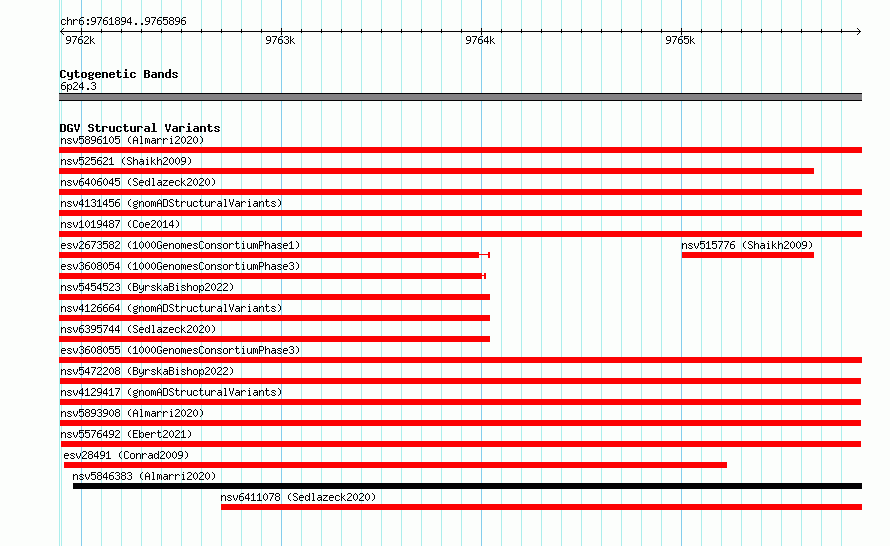The width and height of the screenshot is (890, 546).
Task: Select the red bar under esv3608054
Action: click(x=272, y=276)
